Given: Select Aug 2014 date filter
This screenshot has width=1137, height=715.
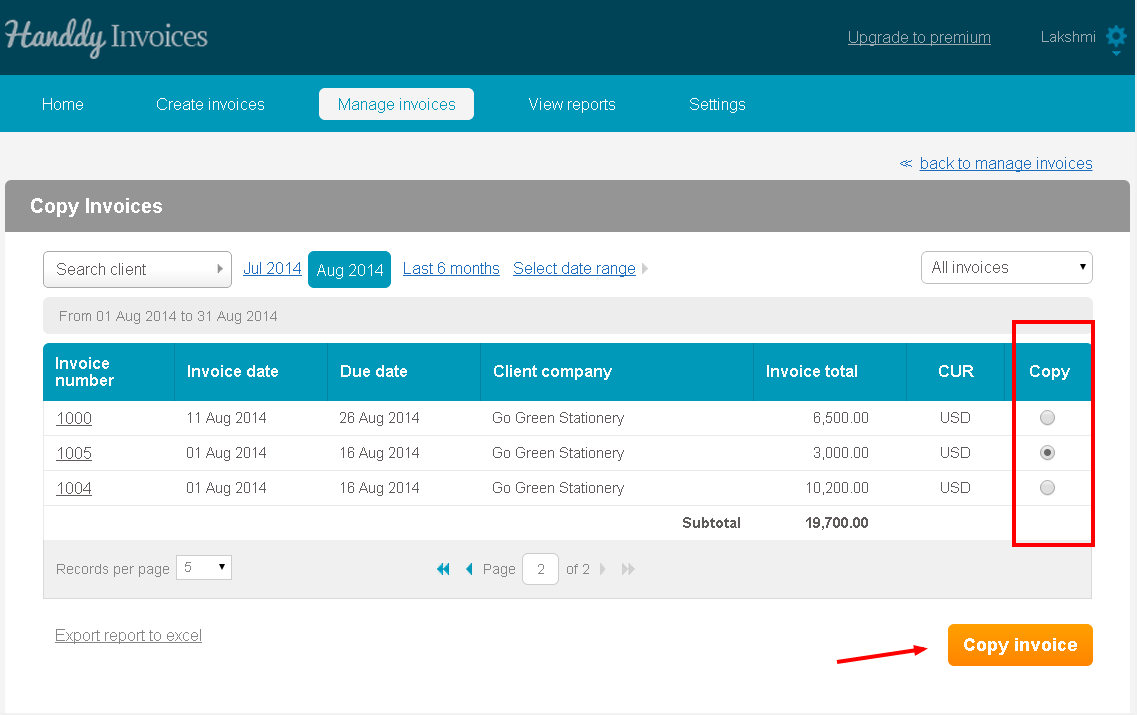Looking at the screenshot, I should point(350,270).
